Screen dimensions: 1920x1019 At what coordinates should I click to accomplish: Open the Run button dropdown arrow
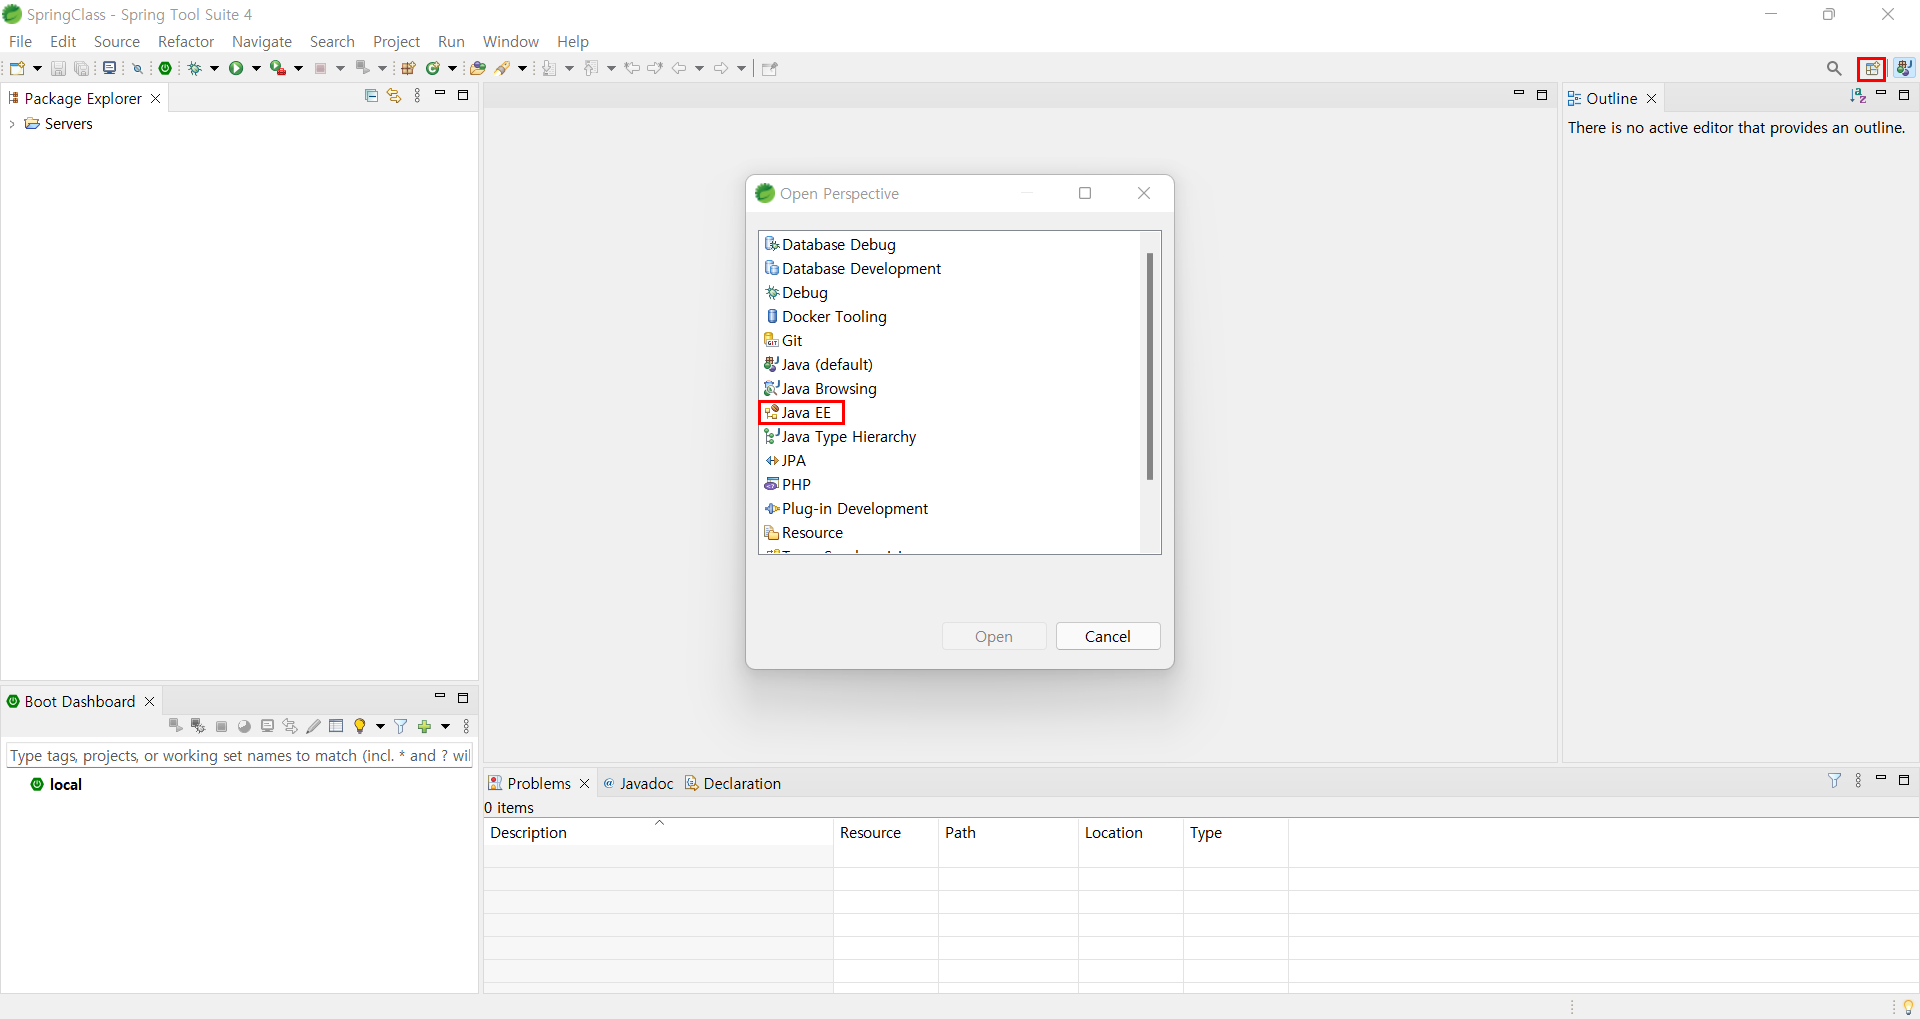(256, 68)
